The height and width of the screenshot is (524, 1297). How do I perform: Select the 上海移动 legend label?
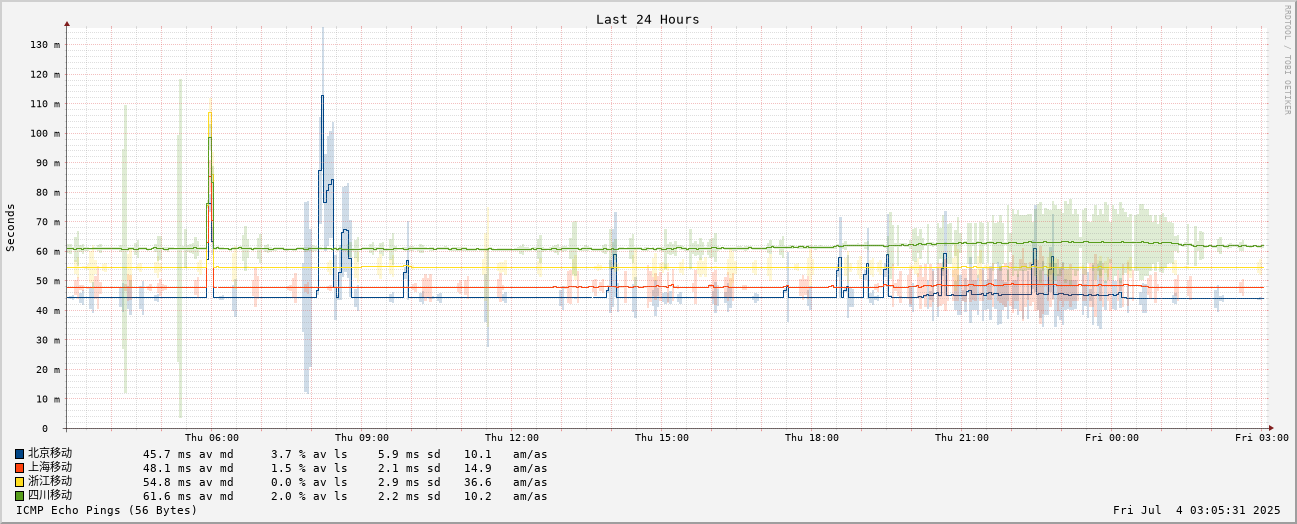point(50,467)
